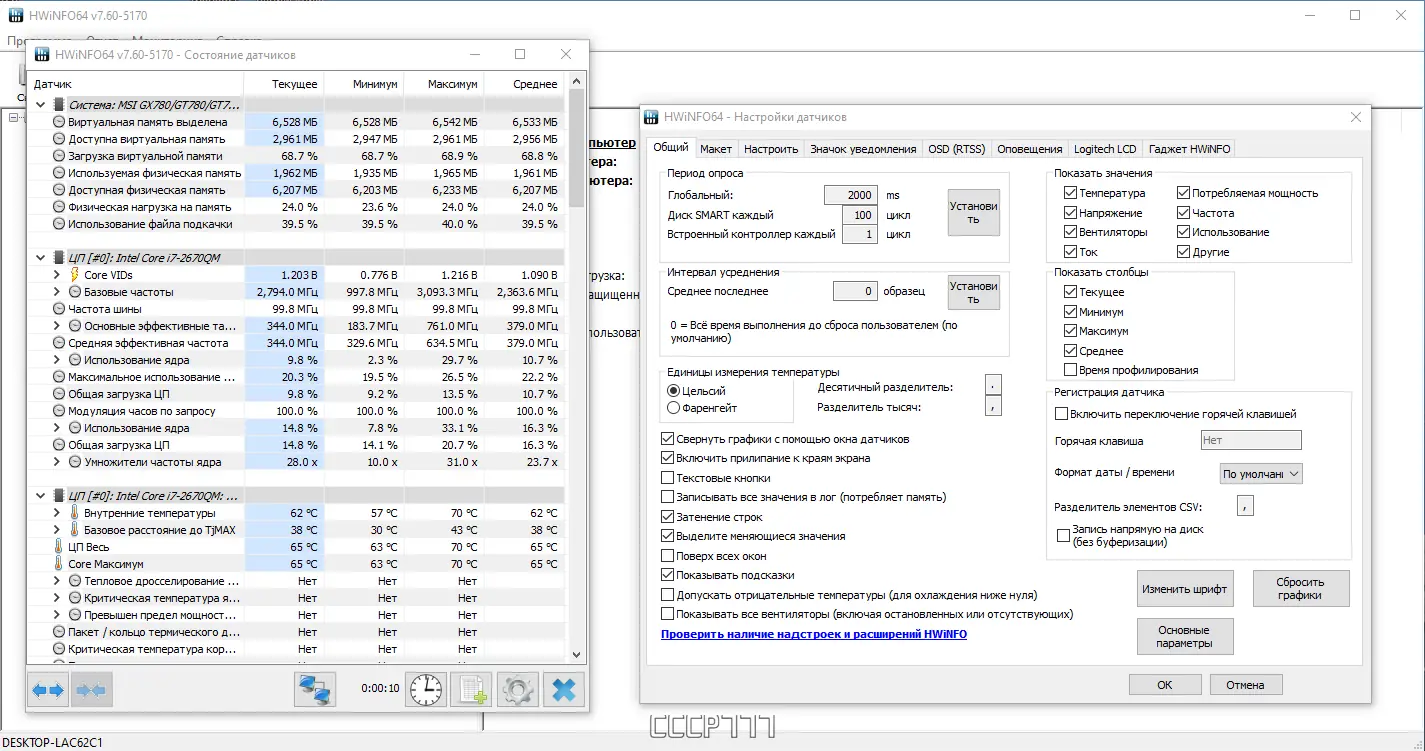Open the Формат даты / времени dropdown

1261,473
